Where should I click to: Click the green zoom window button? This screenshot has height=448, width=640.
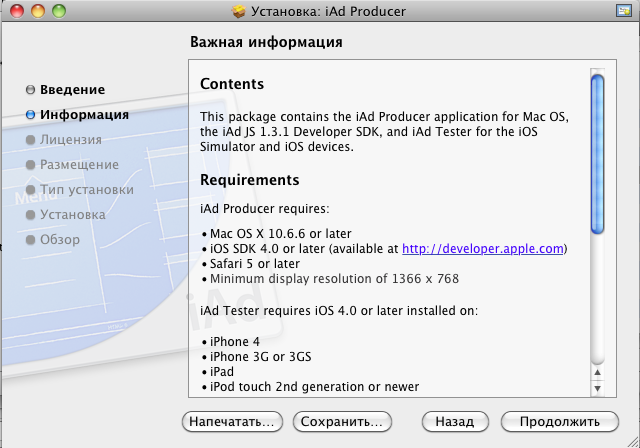pos(58,11)
